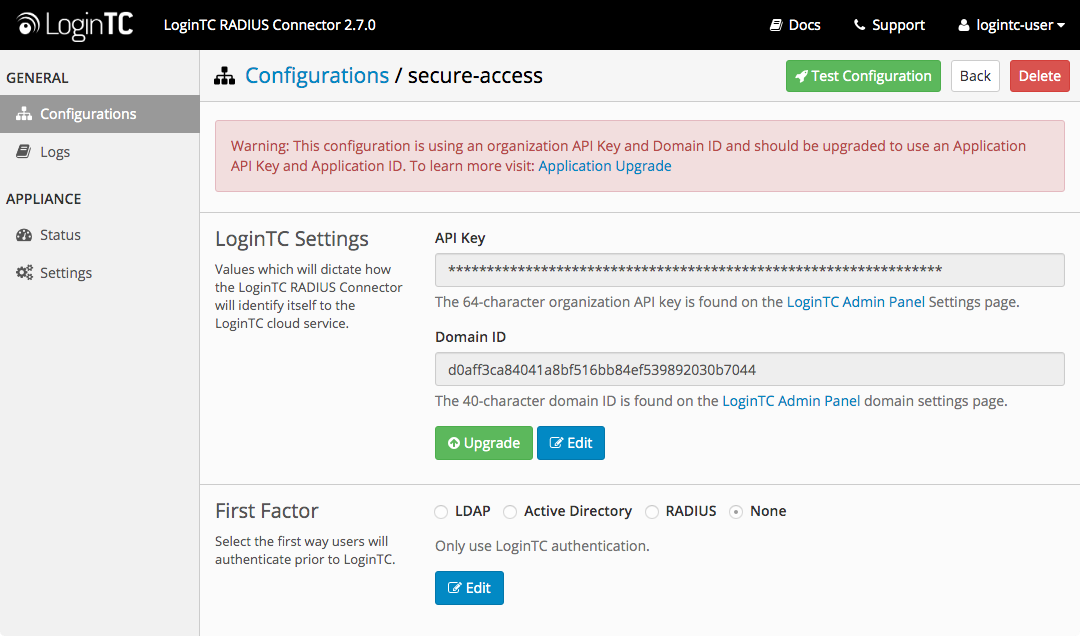The image size is (1080, 636).
Task: Click the Domain ID field label
Action: pyautogui.click(x=470, y=337)
